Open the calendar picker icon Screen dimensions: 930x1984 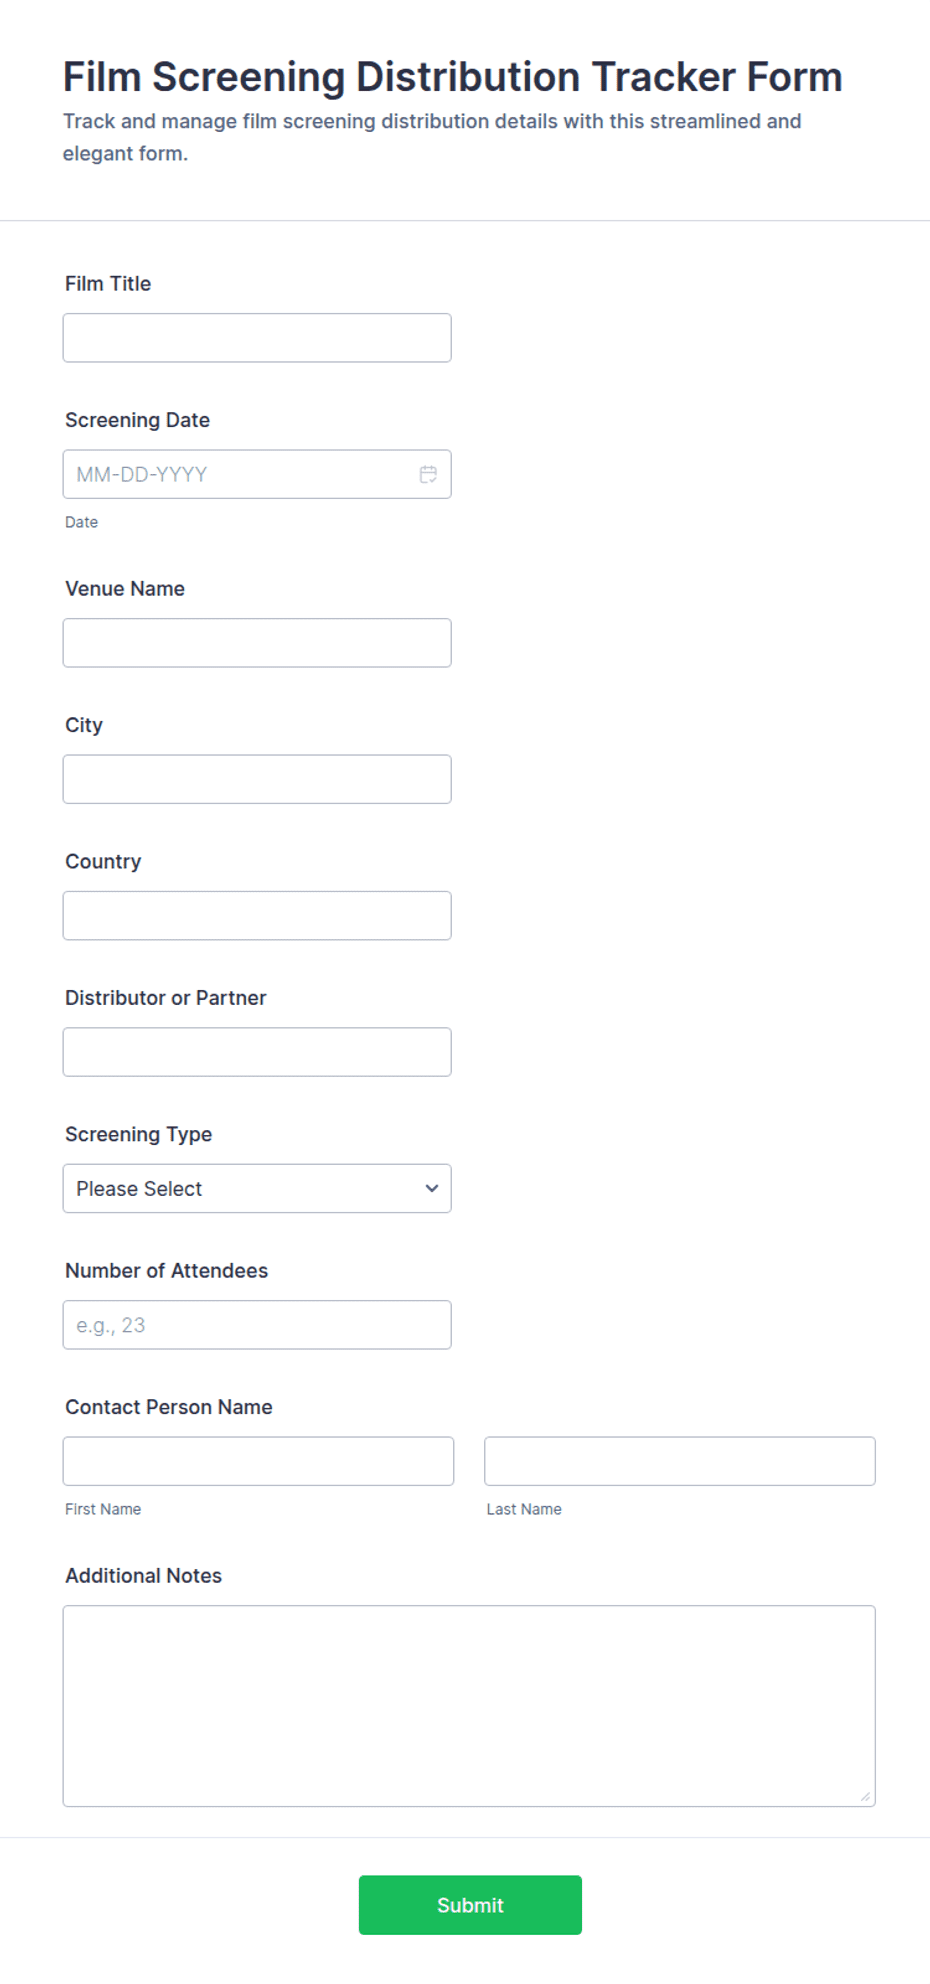pos(428,474)
